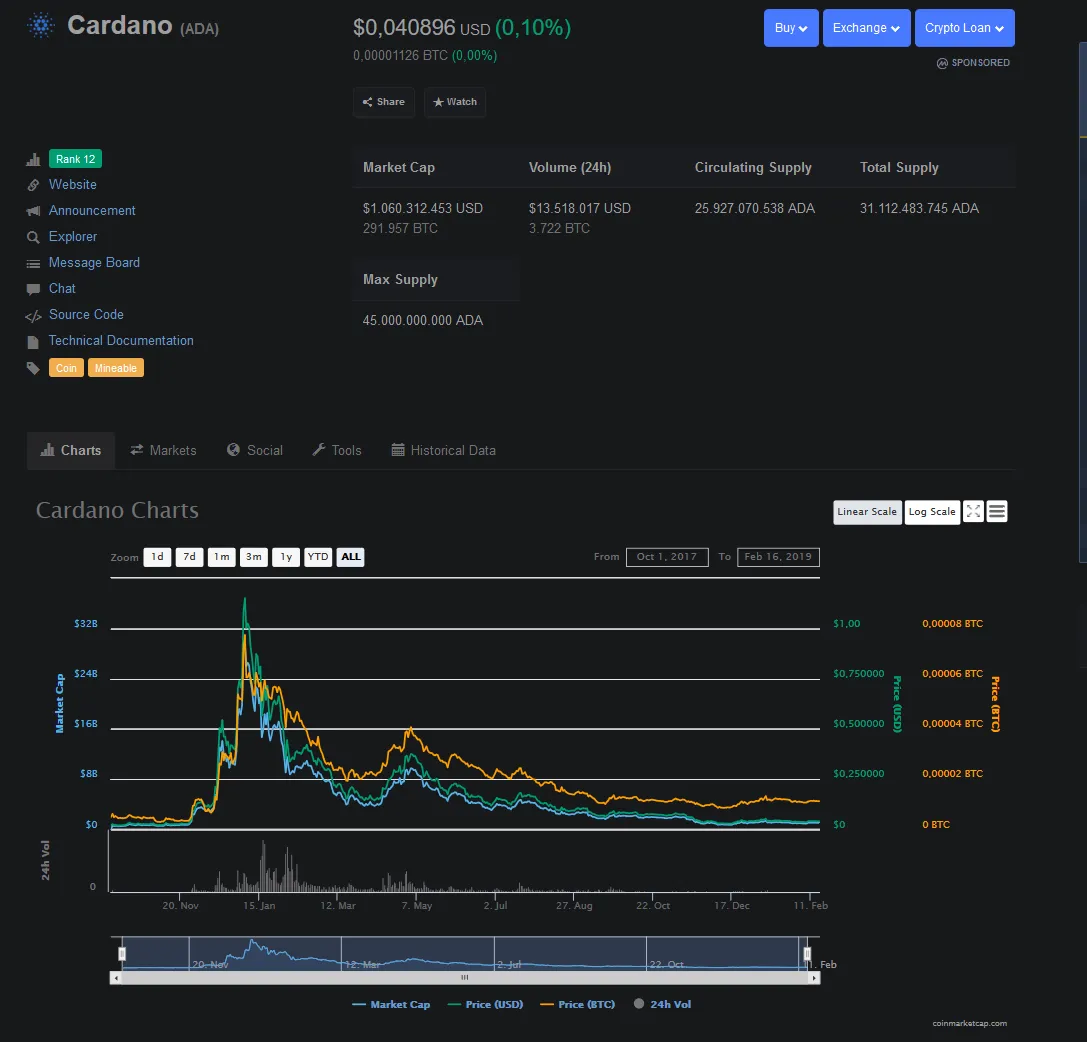
Task: Open the chart fullscreen icon
Action: tap(973, 512)
